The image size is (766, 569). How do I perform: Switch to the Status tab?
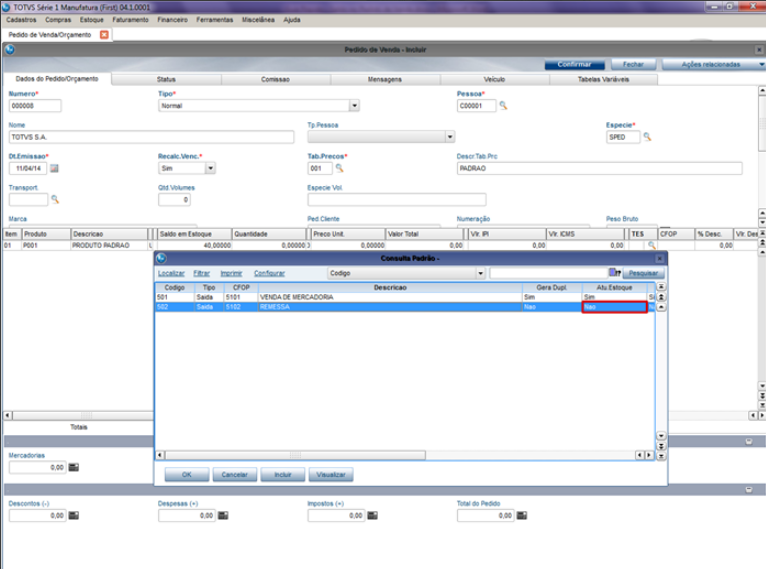[167, 79]
